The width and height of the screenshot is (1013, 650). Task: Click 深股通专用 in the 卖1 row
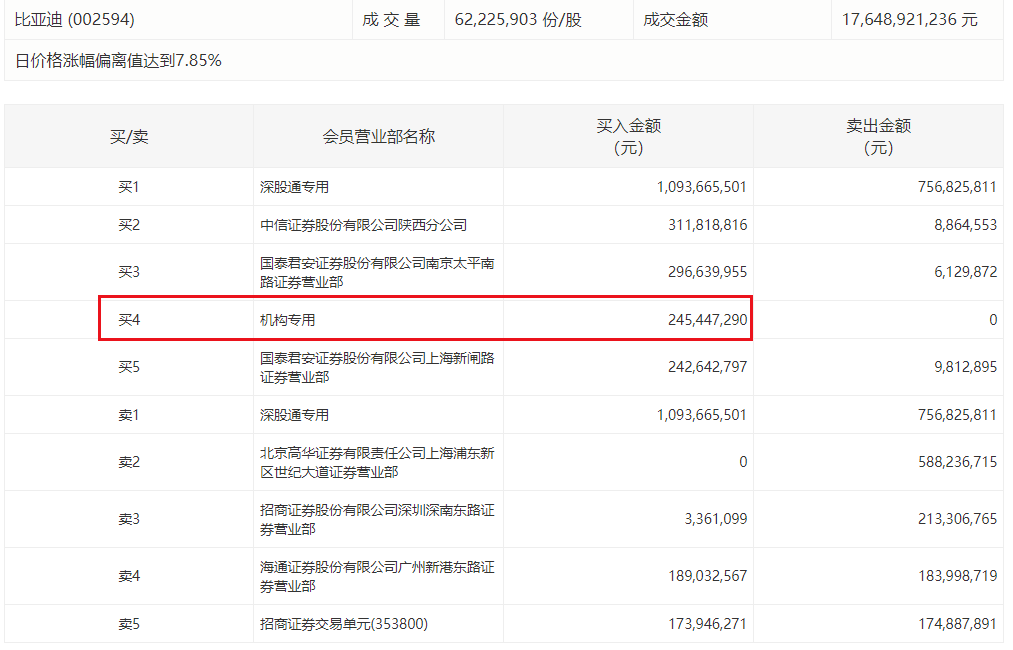[x=295, y=415]
